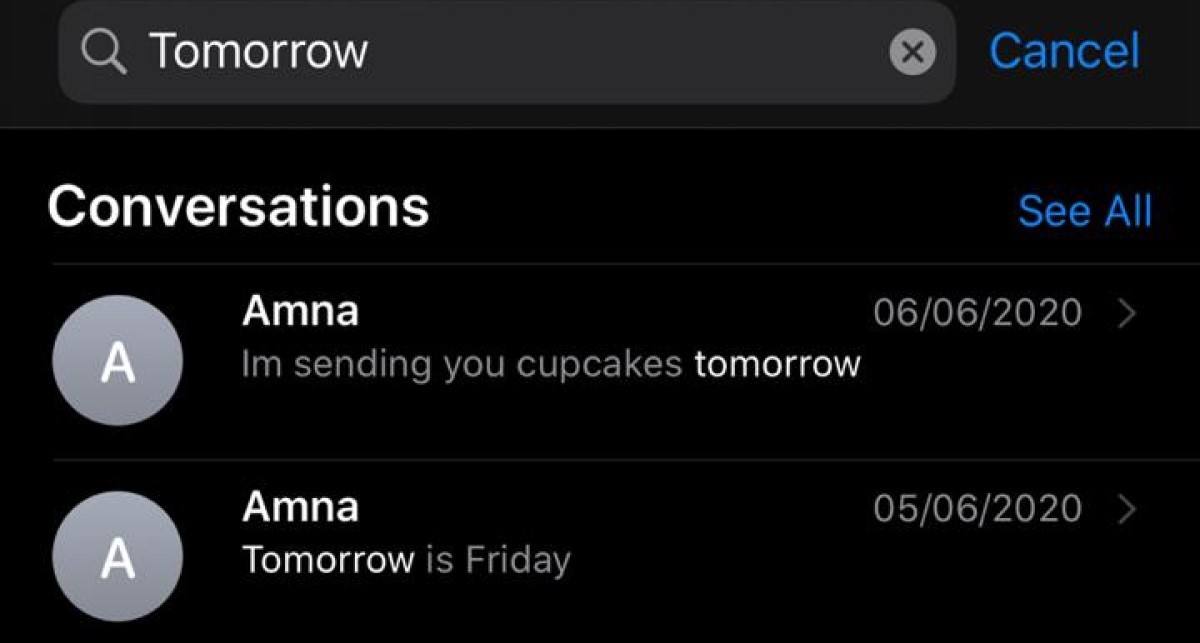This screenshot has width=1200, height=643.
Task: Tap the avatar for the 05/06/2020 Amna conversation
Action: (117, 557)
